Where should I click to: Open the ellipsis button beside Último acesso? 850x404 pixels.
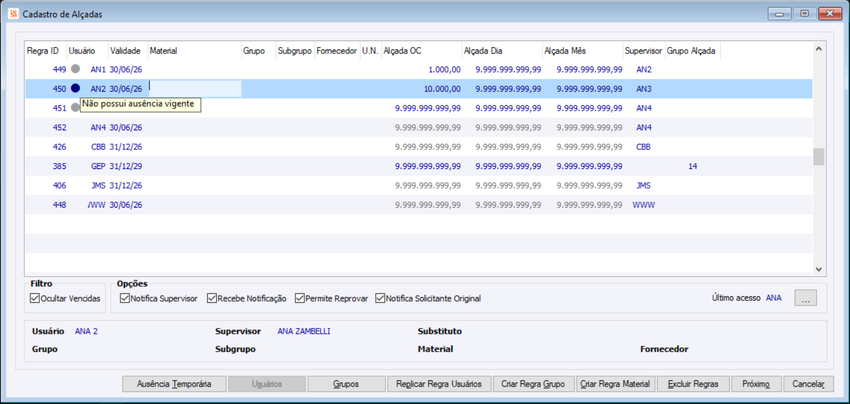806,298
